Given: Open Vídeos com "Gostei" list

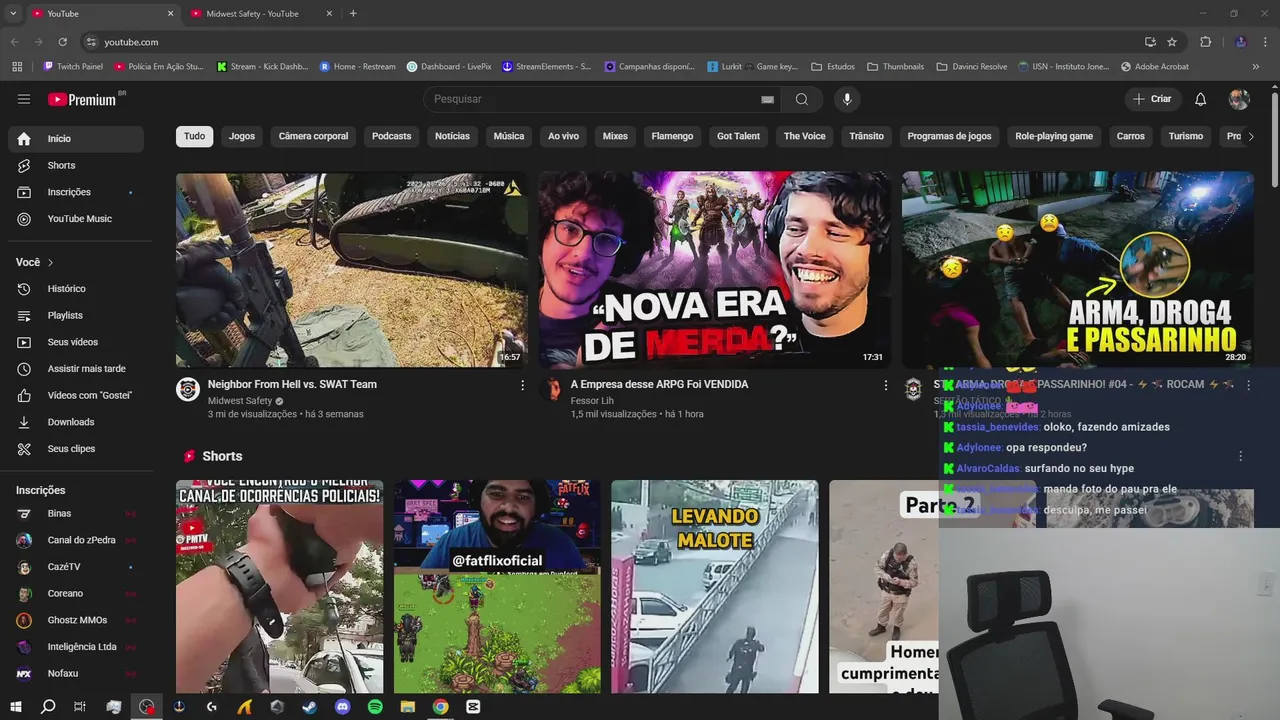Looking at the screenshot, I should tap(76, 395).
